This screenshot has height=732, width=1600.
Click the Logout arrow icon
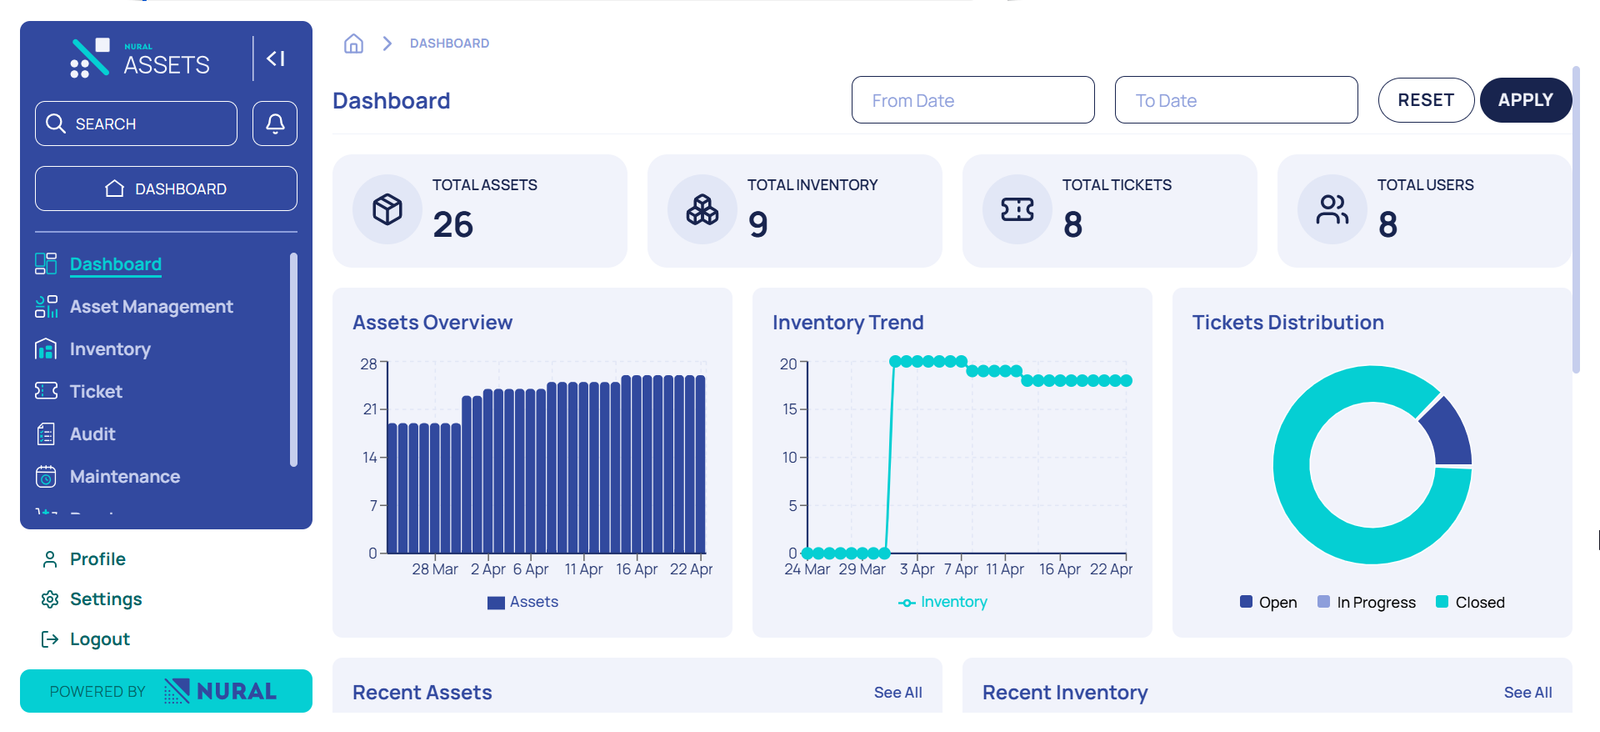tap(49, 639)
